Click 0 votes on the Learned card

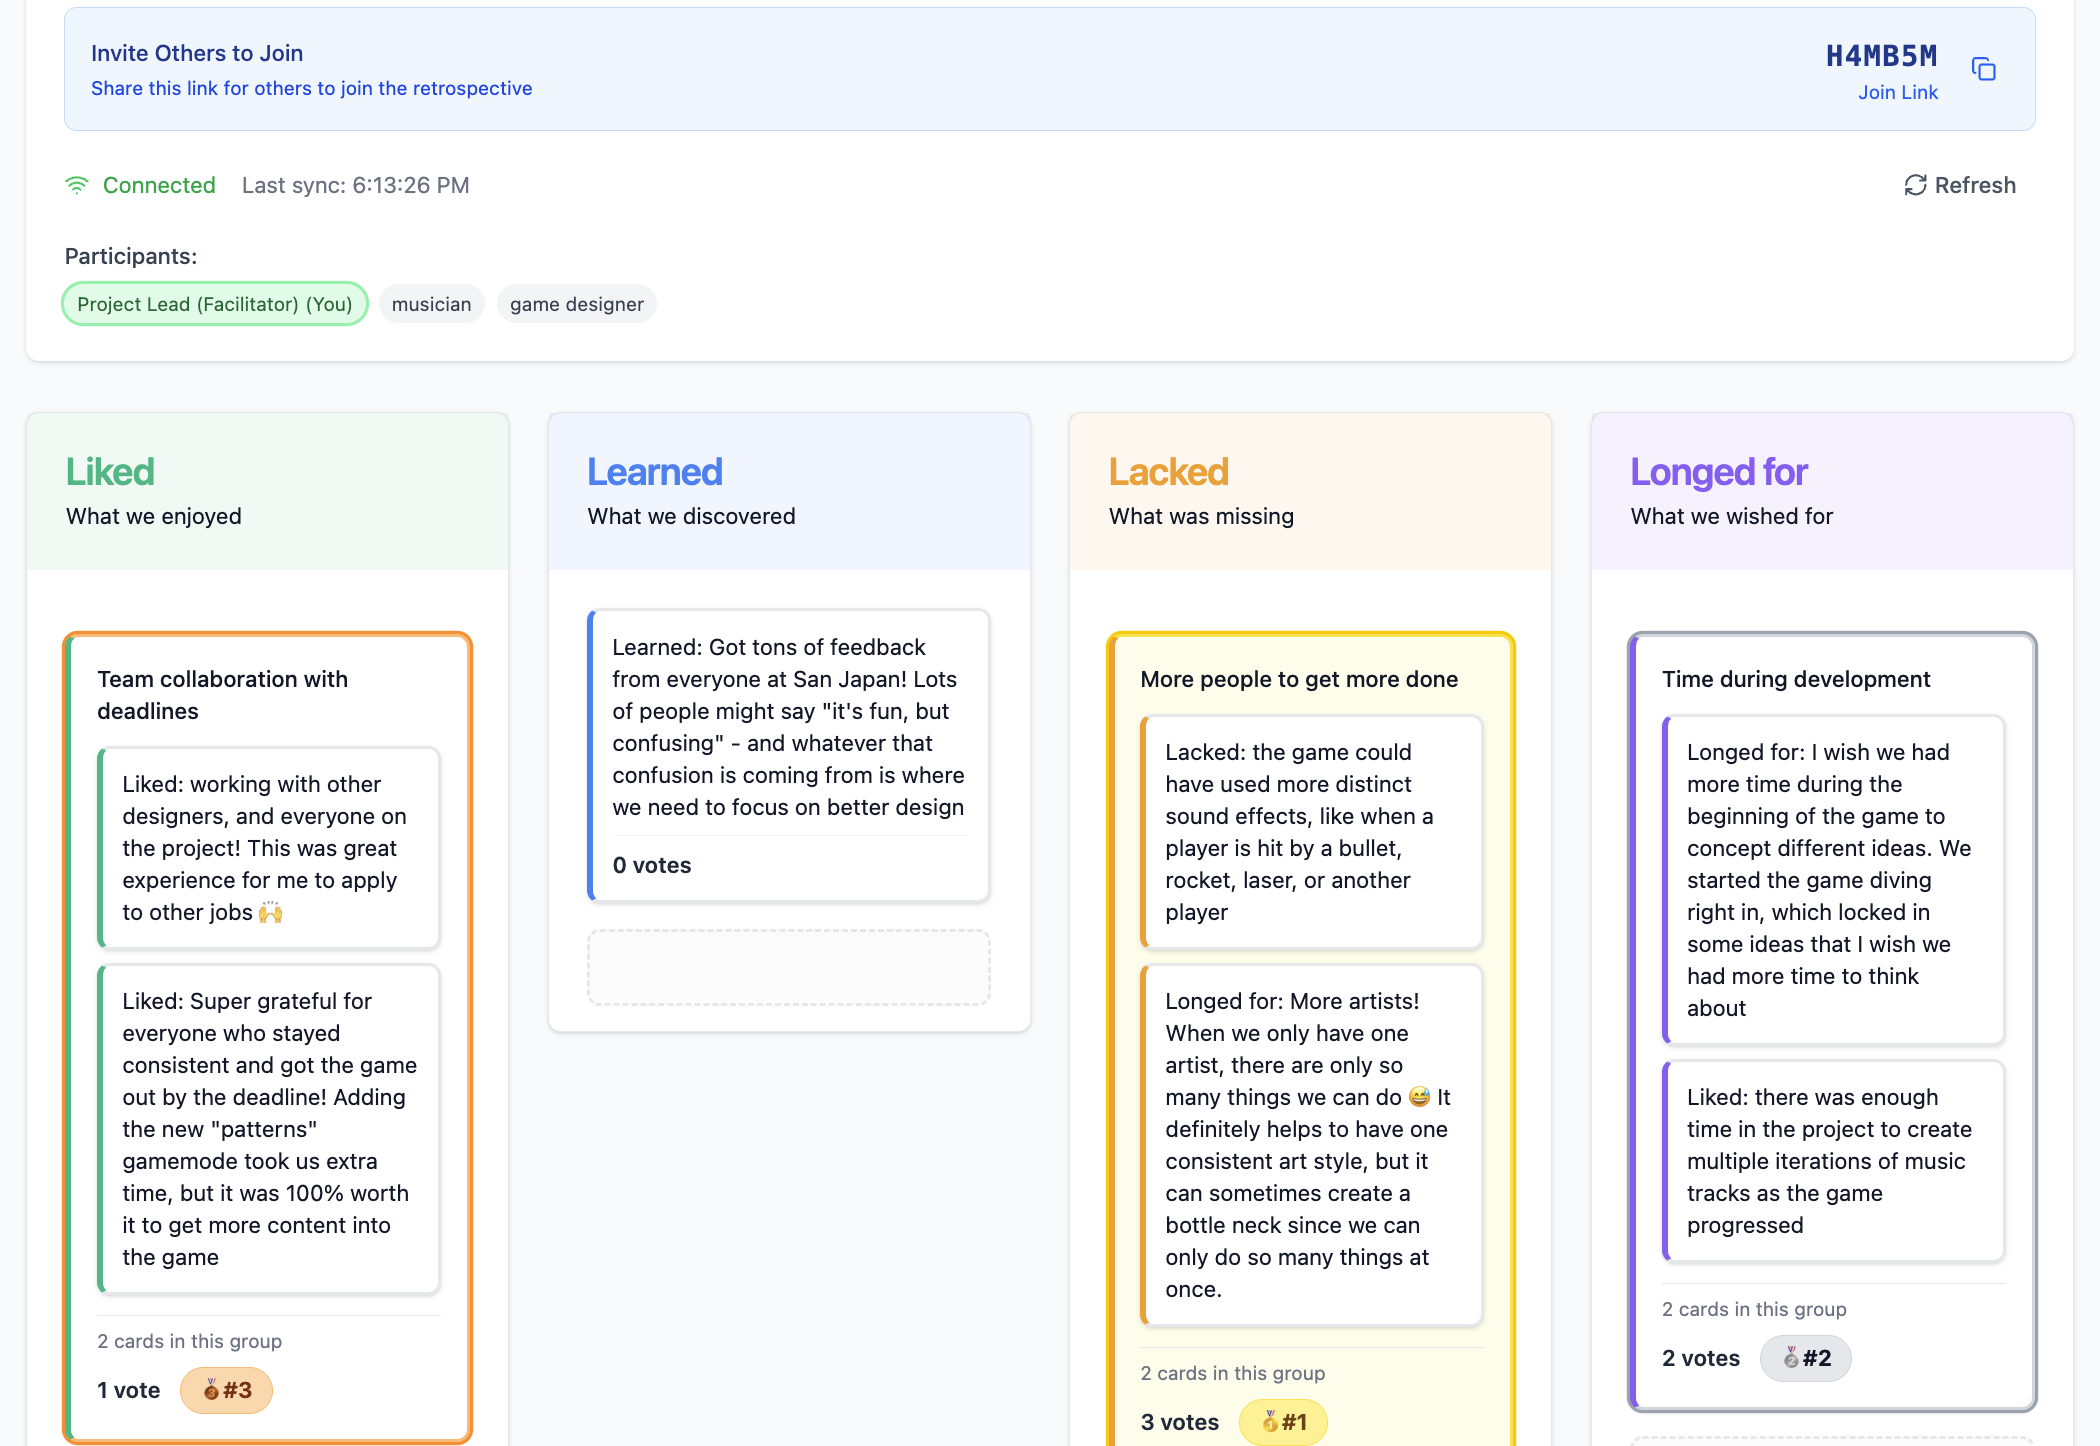[x=651, y=865]
